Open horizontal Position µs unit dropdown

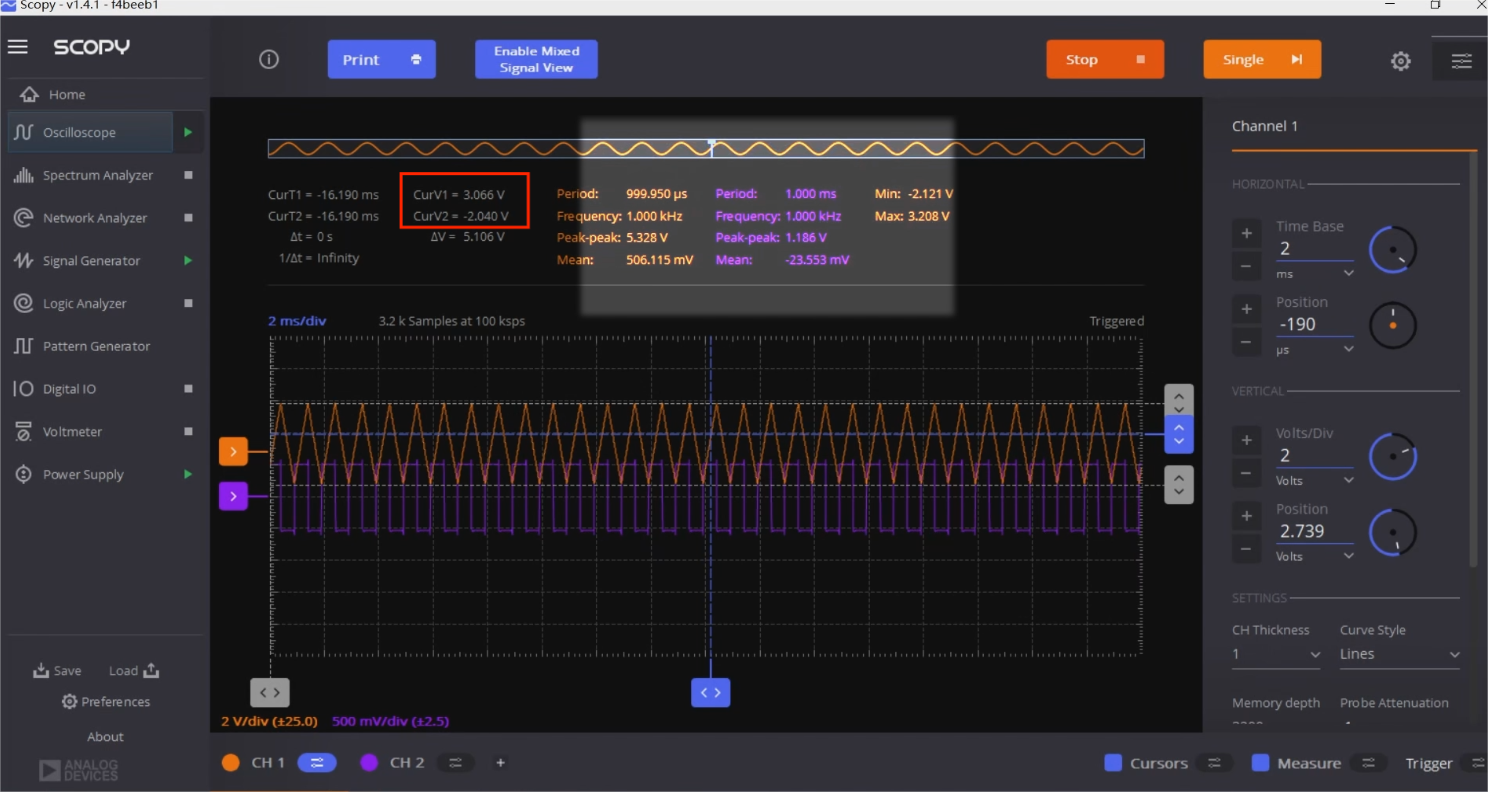(x=1314, y=349)
